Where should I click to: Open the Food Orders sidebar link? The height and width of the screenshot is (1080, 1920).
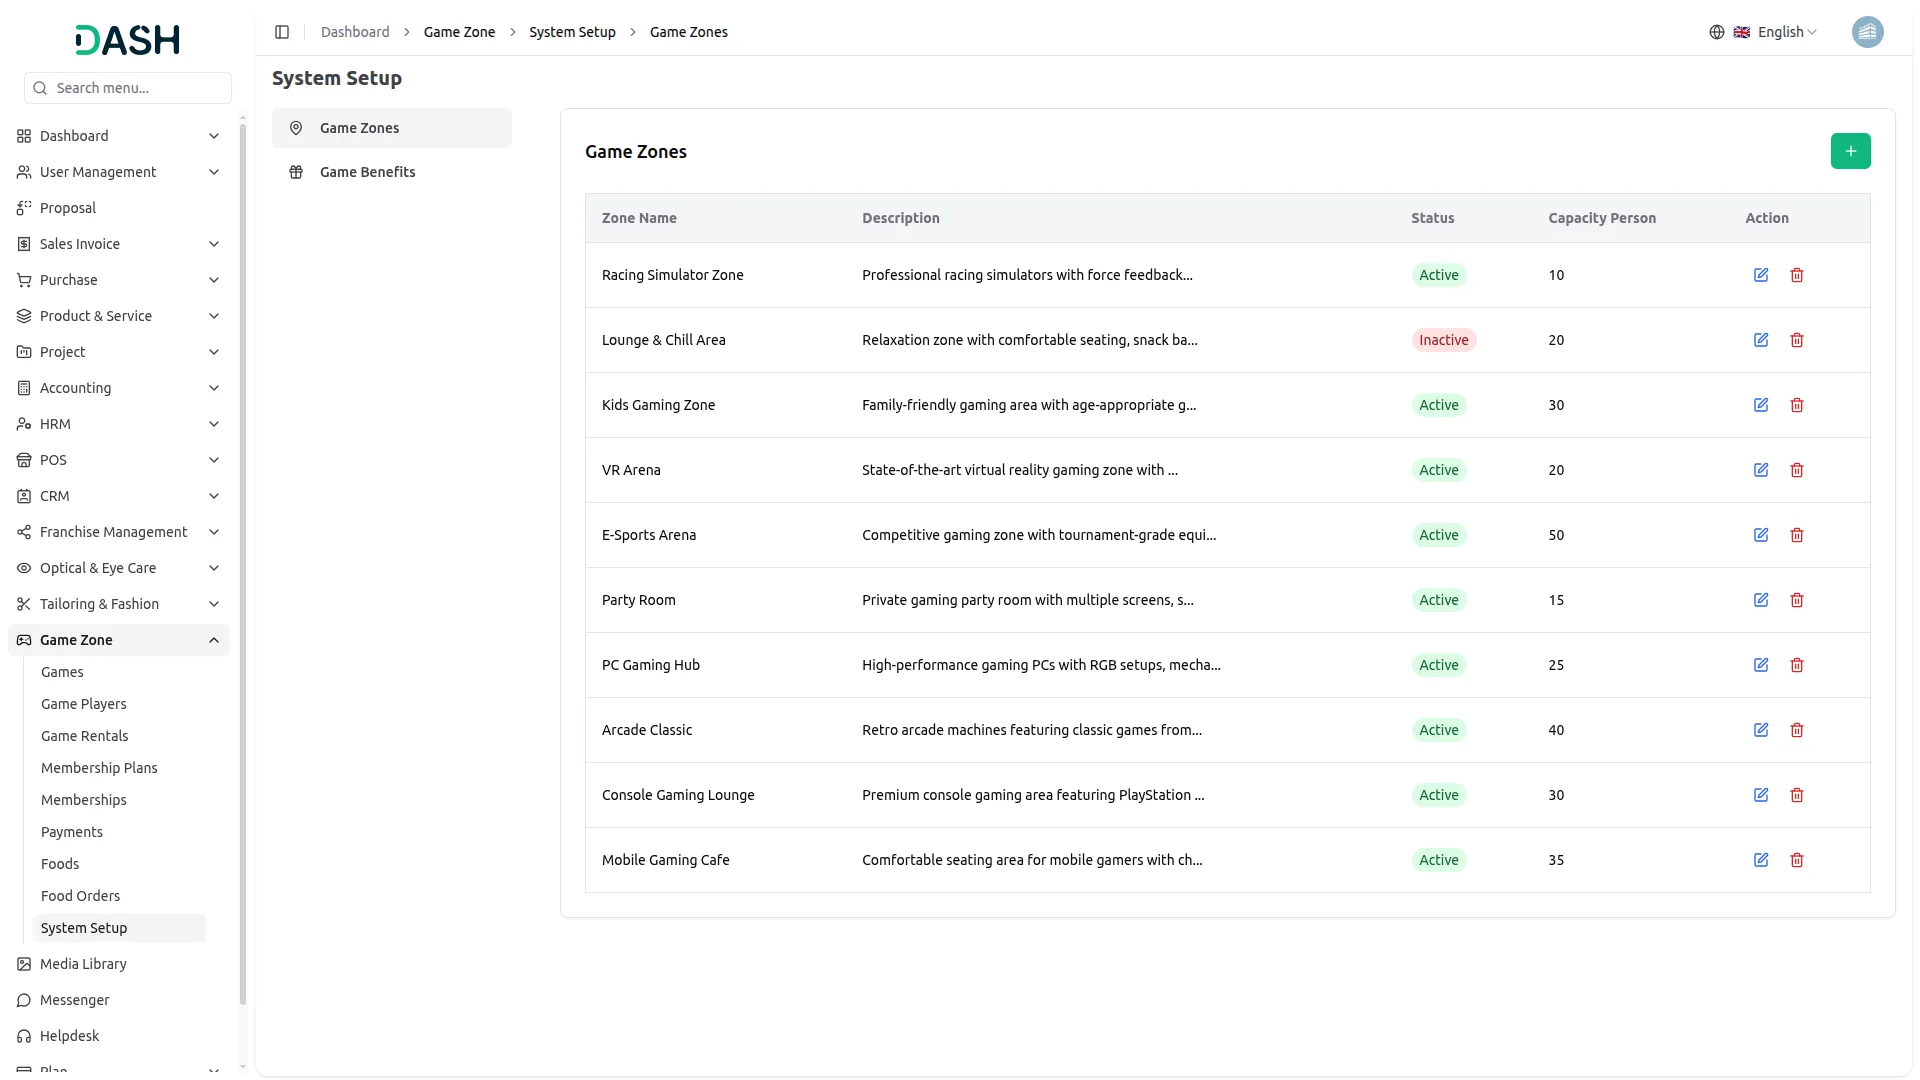coord(80,896)
